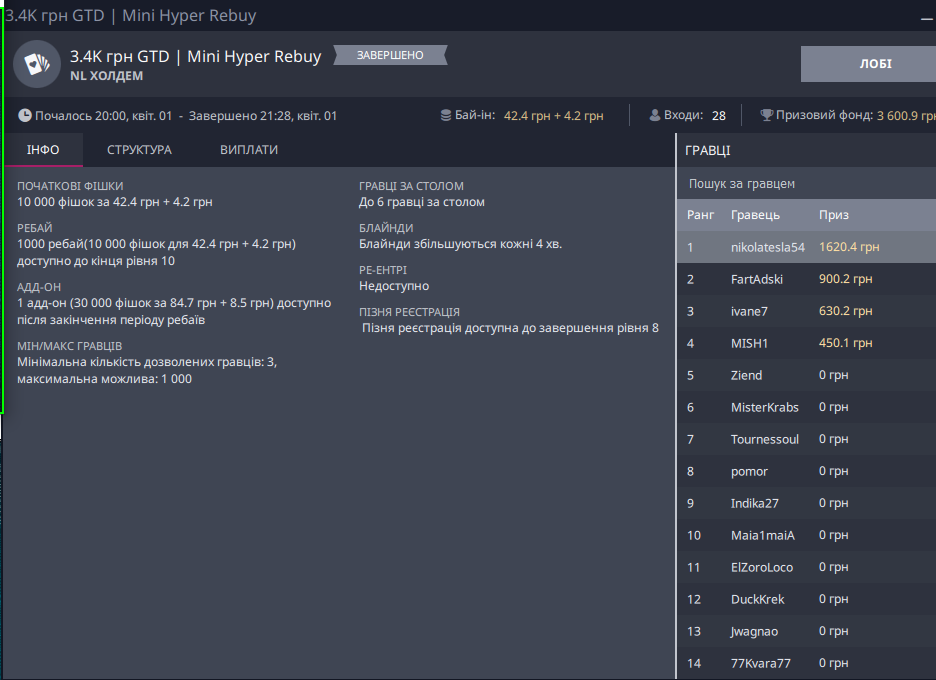Select player ElZoroLoco row
936x680 pixels.
coord(806,567)
